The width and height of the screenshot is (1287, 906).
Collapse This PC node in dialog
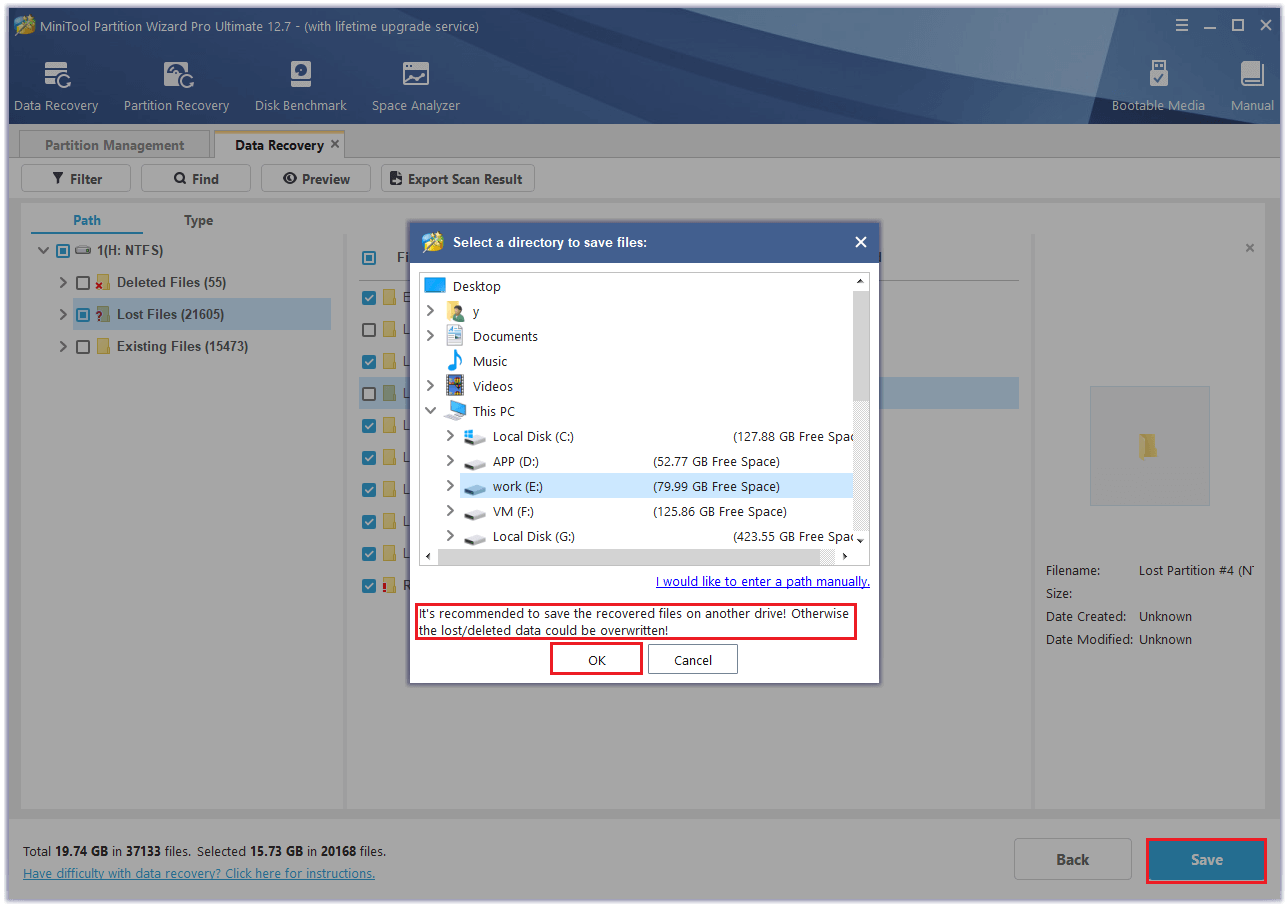click(431, 411)
